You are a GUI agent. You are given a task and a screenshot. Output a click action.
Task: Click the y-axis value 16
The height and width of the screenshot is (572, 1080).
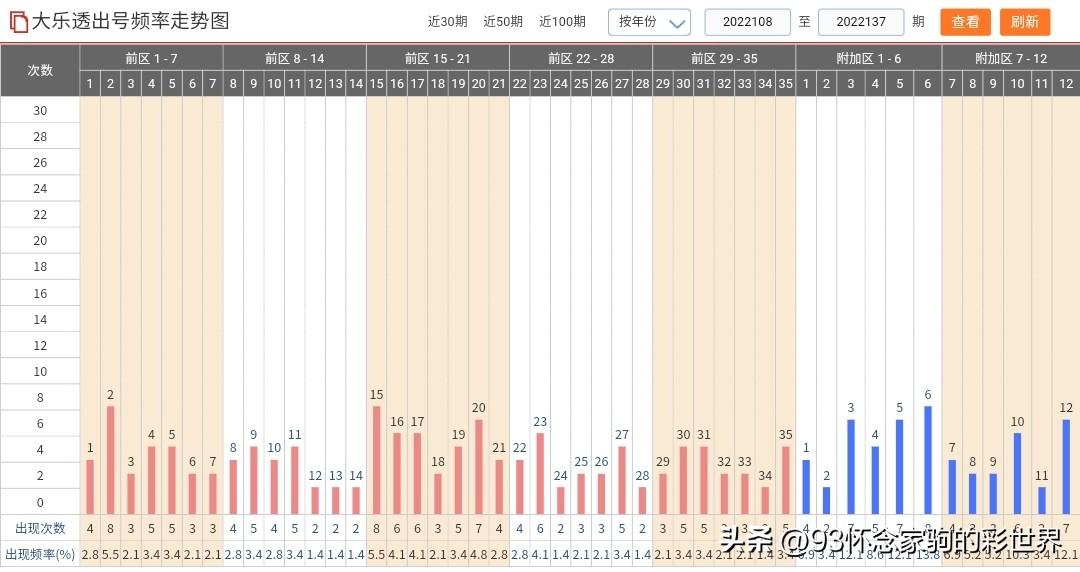tap(40, 294)
